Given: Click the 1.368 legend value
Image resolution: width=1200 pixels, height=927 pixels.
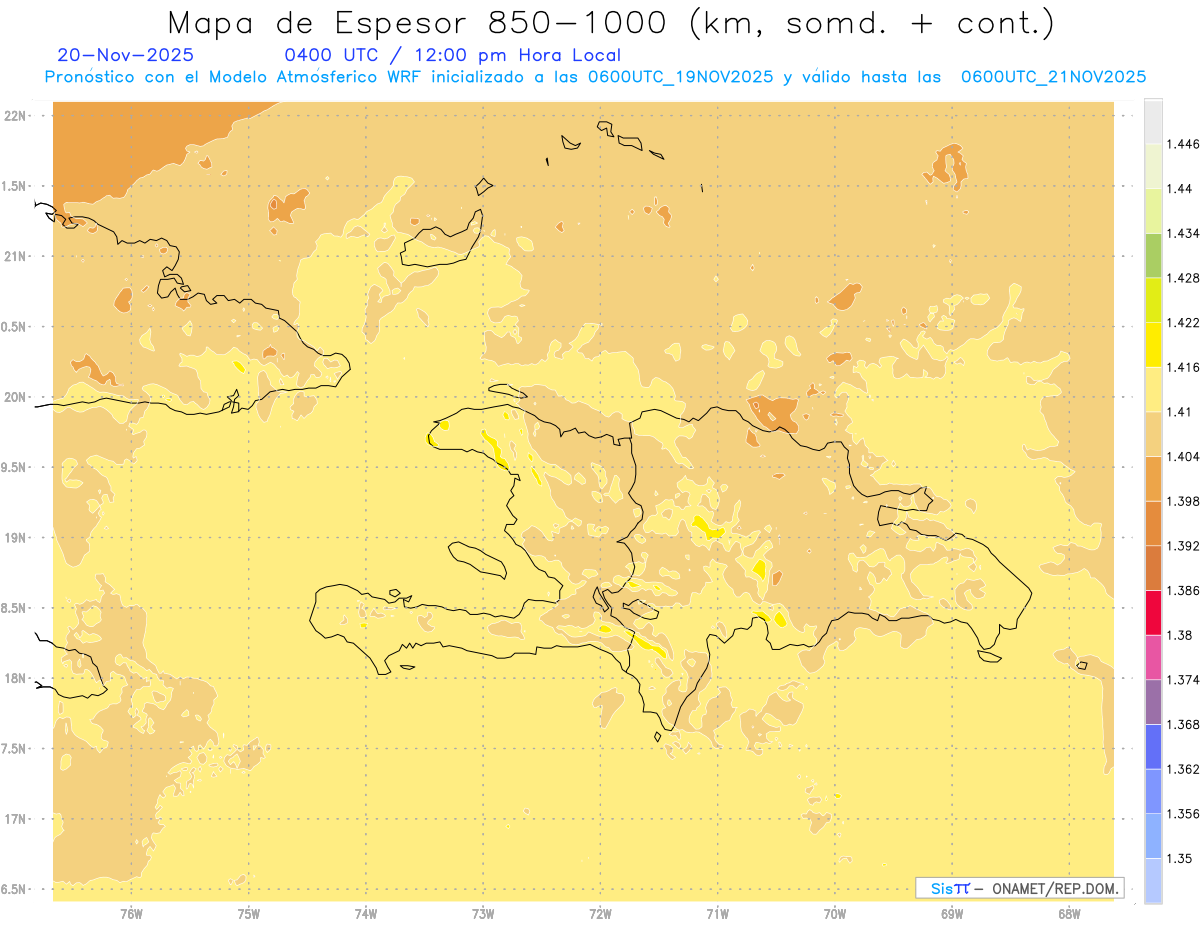Looking at the screenshot, I should click(1183, 725).
